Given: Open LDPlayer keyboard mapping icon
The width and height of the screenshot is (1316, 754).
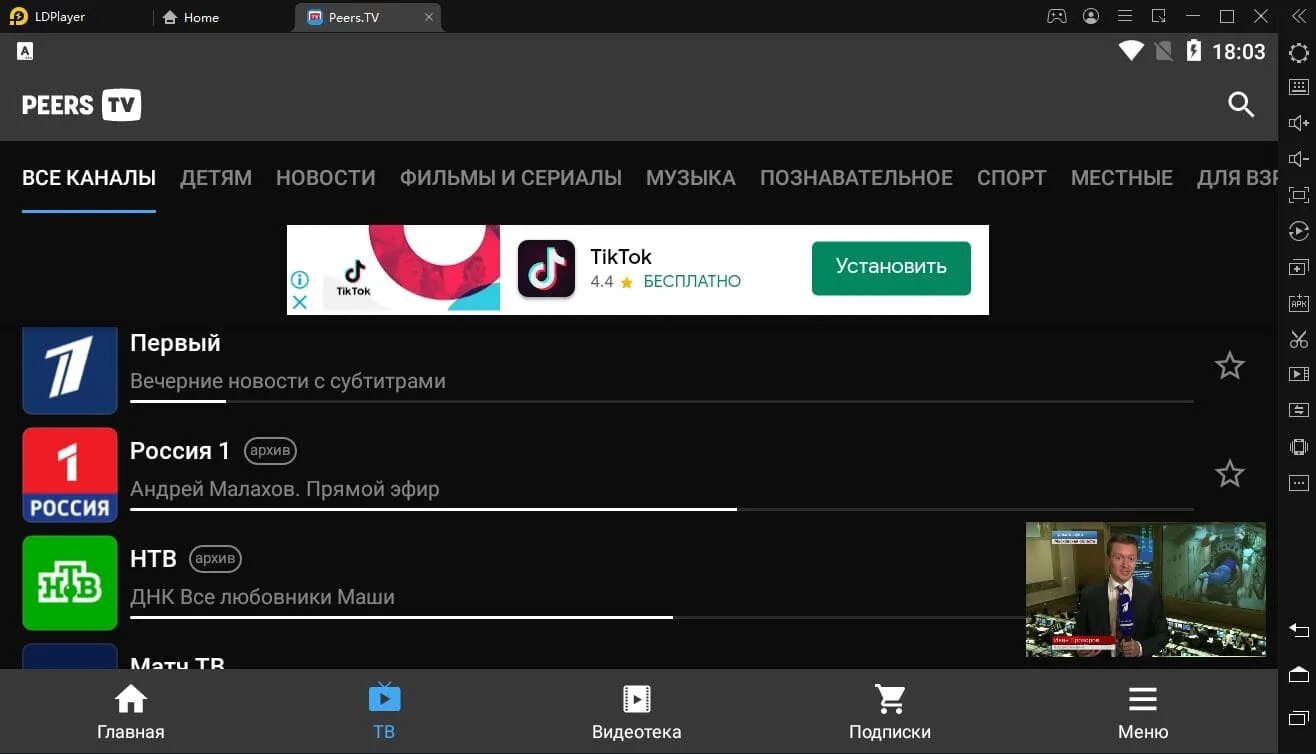Looking at the screenshot, I should [x=1298, y=87].
